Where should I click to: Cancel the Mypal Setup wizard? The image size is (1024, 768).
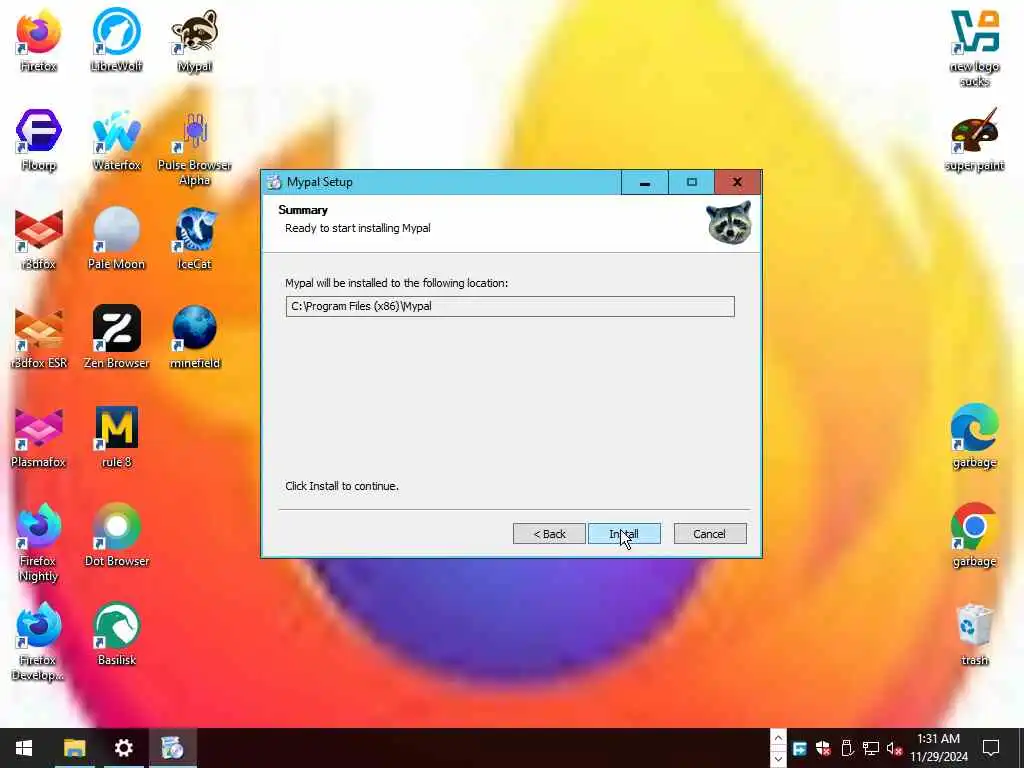pos(709,534)
